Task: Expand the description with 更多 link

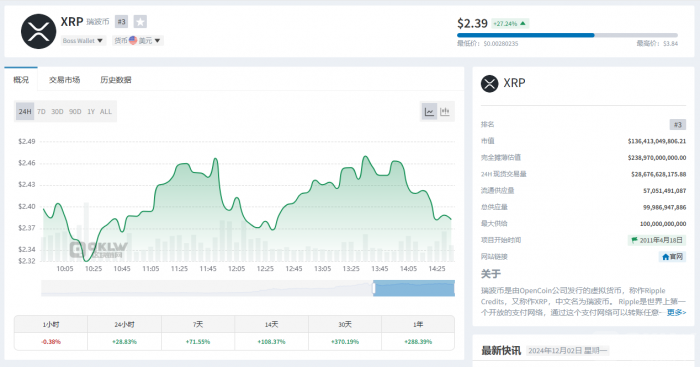Action: tap(676, 313)
